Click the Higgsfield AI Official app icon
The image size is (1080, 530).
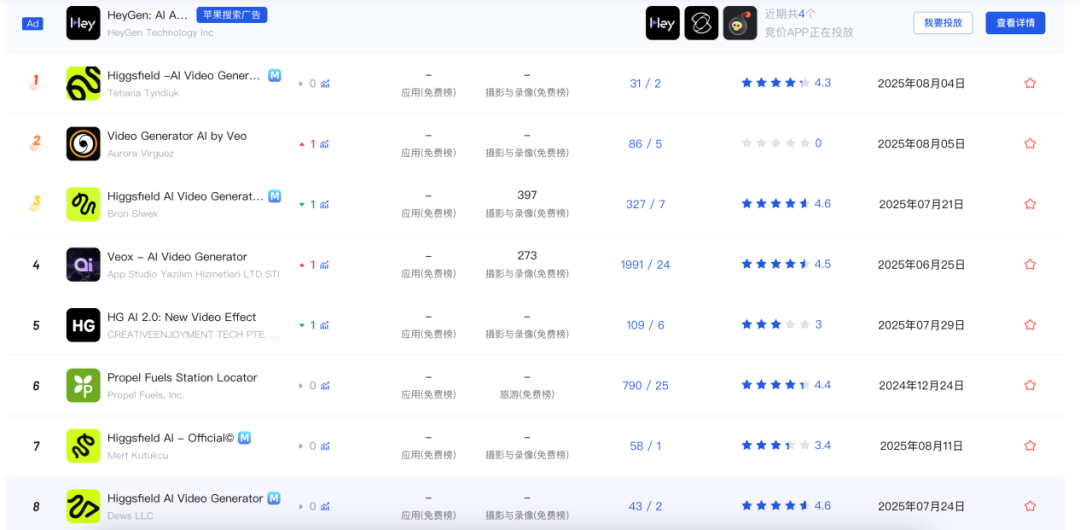(83, 445)
